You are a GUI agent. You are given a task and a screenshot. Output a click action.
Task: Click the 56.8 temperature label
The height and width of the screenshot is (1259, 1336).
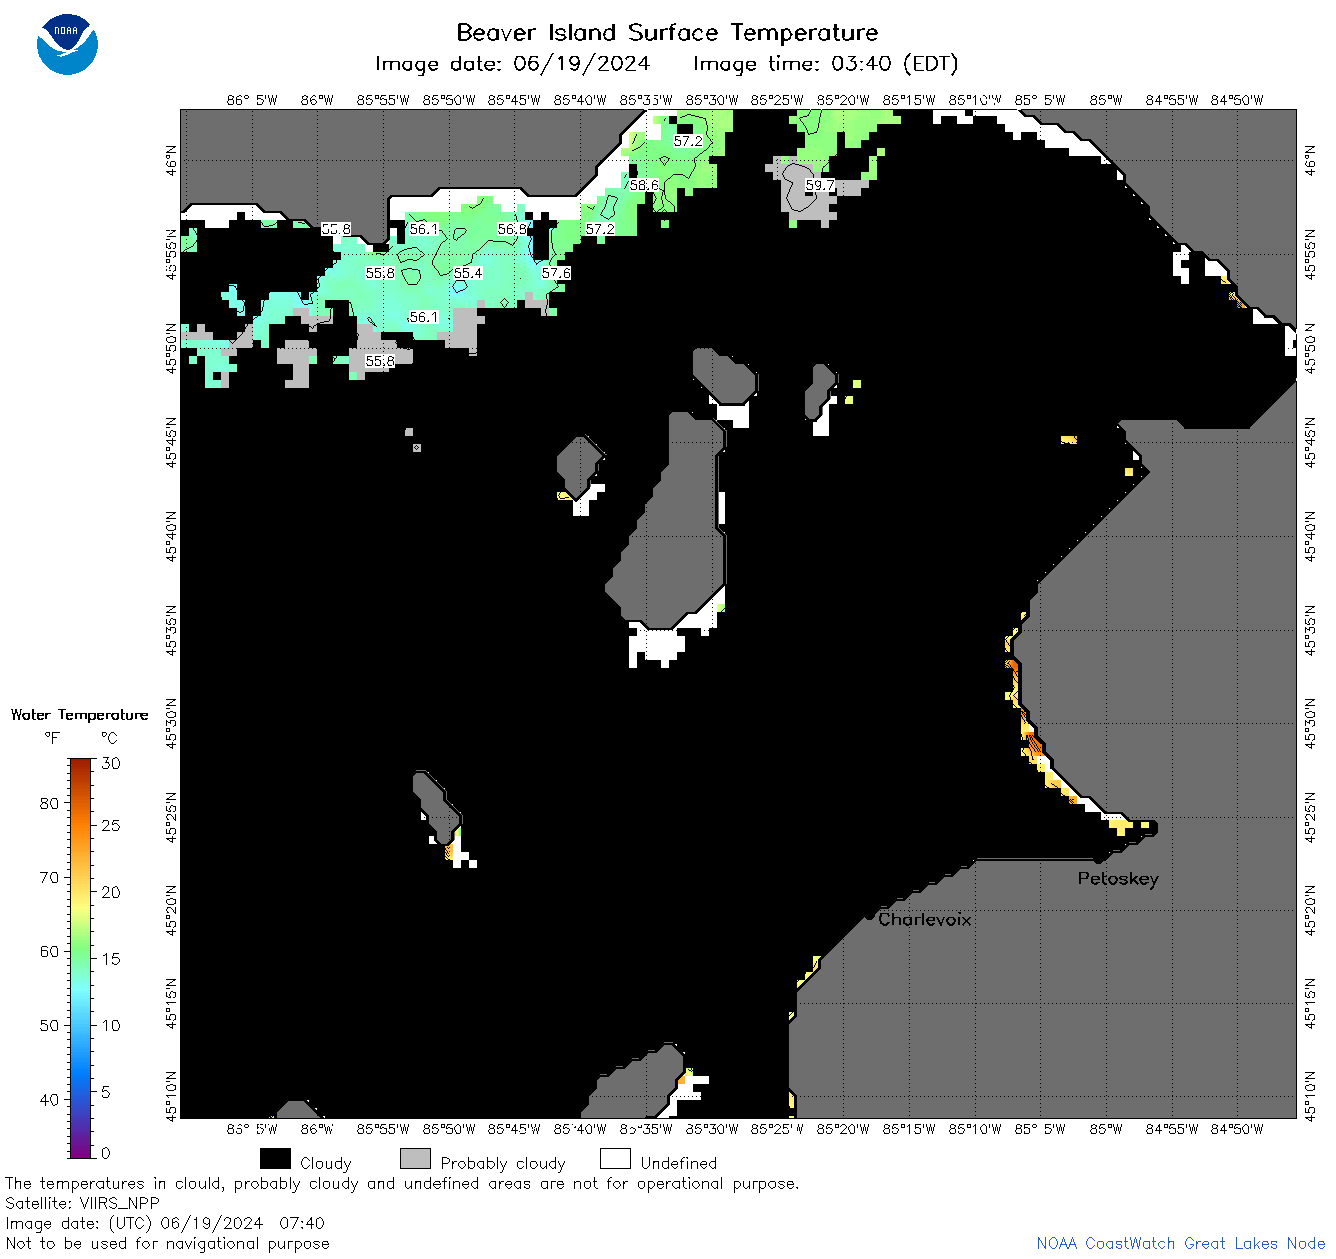pyautogui.click(x=512, y=229)
